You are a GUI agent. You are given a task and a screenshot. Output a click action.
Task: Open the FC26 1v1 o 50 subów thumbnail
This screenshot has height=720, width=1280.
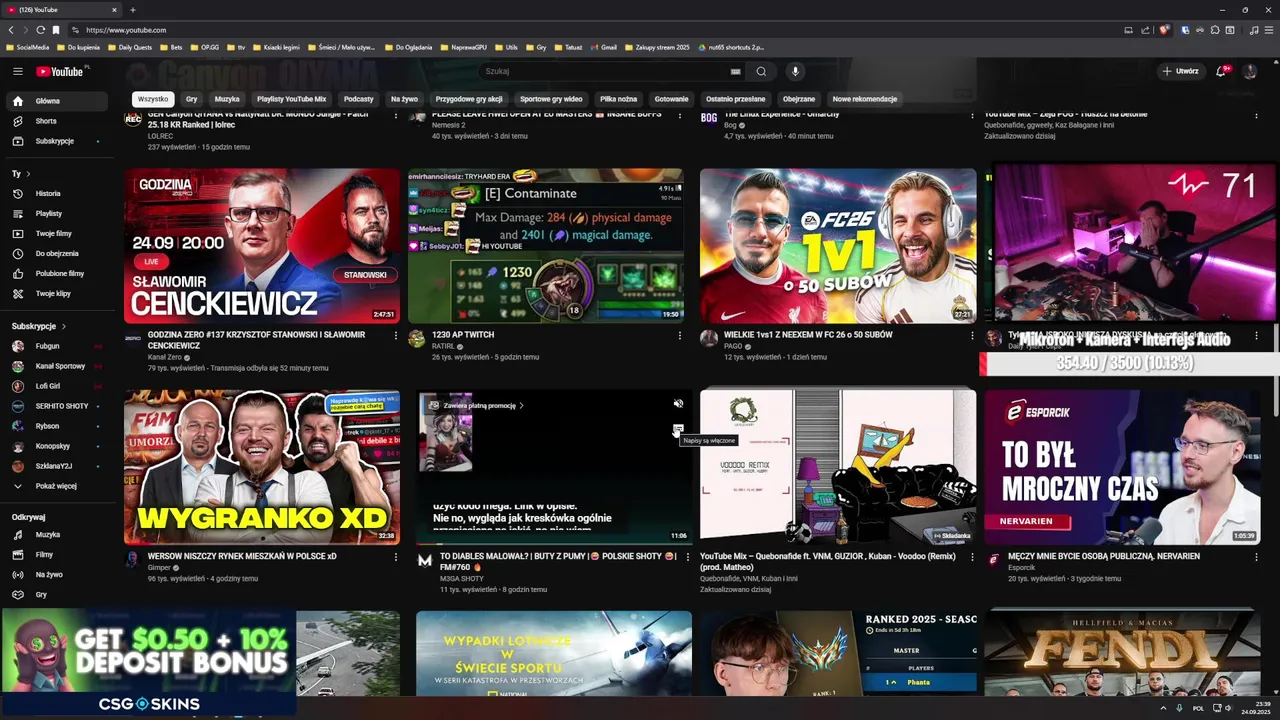pyautogui.click(x=838, y=245)
